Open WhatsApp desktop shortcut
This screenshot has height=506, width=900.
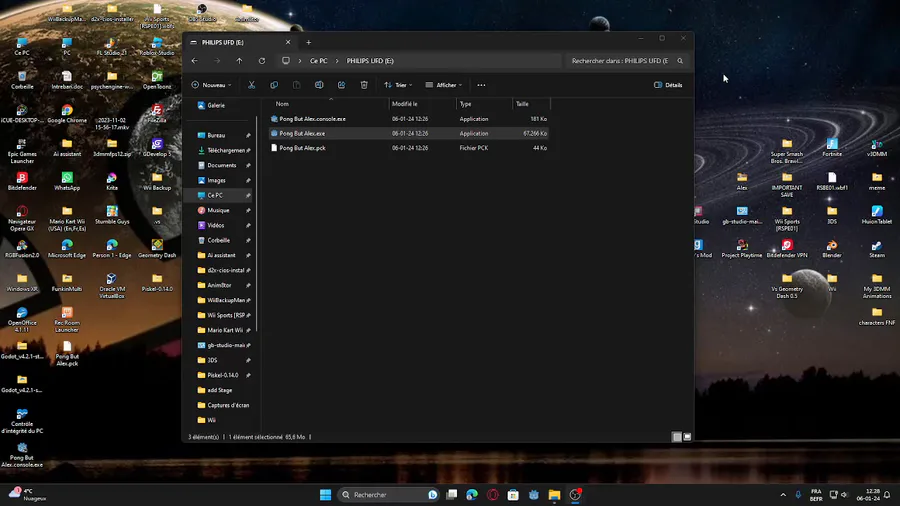point(67,181)
